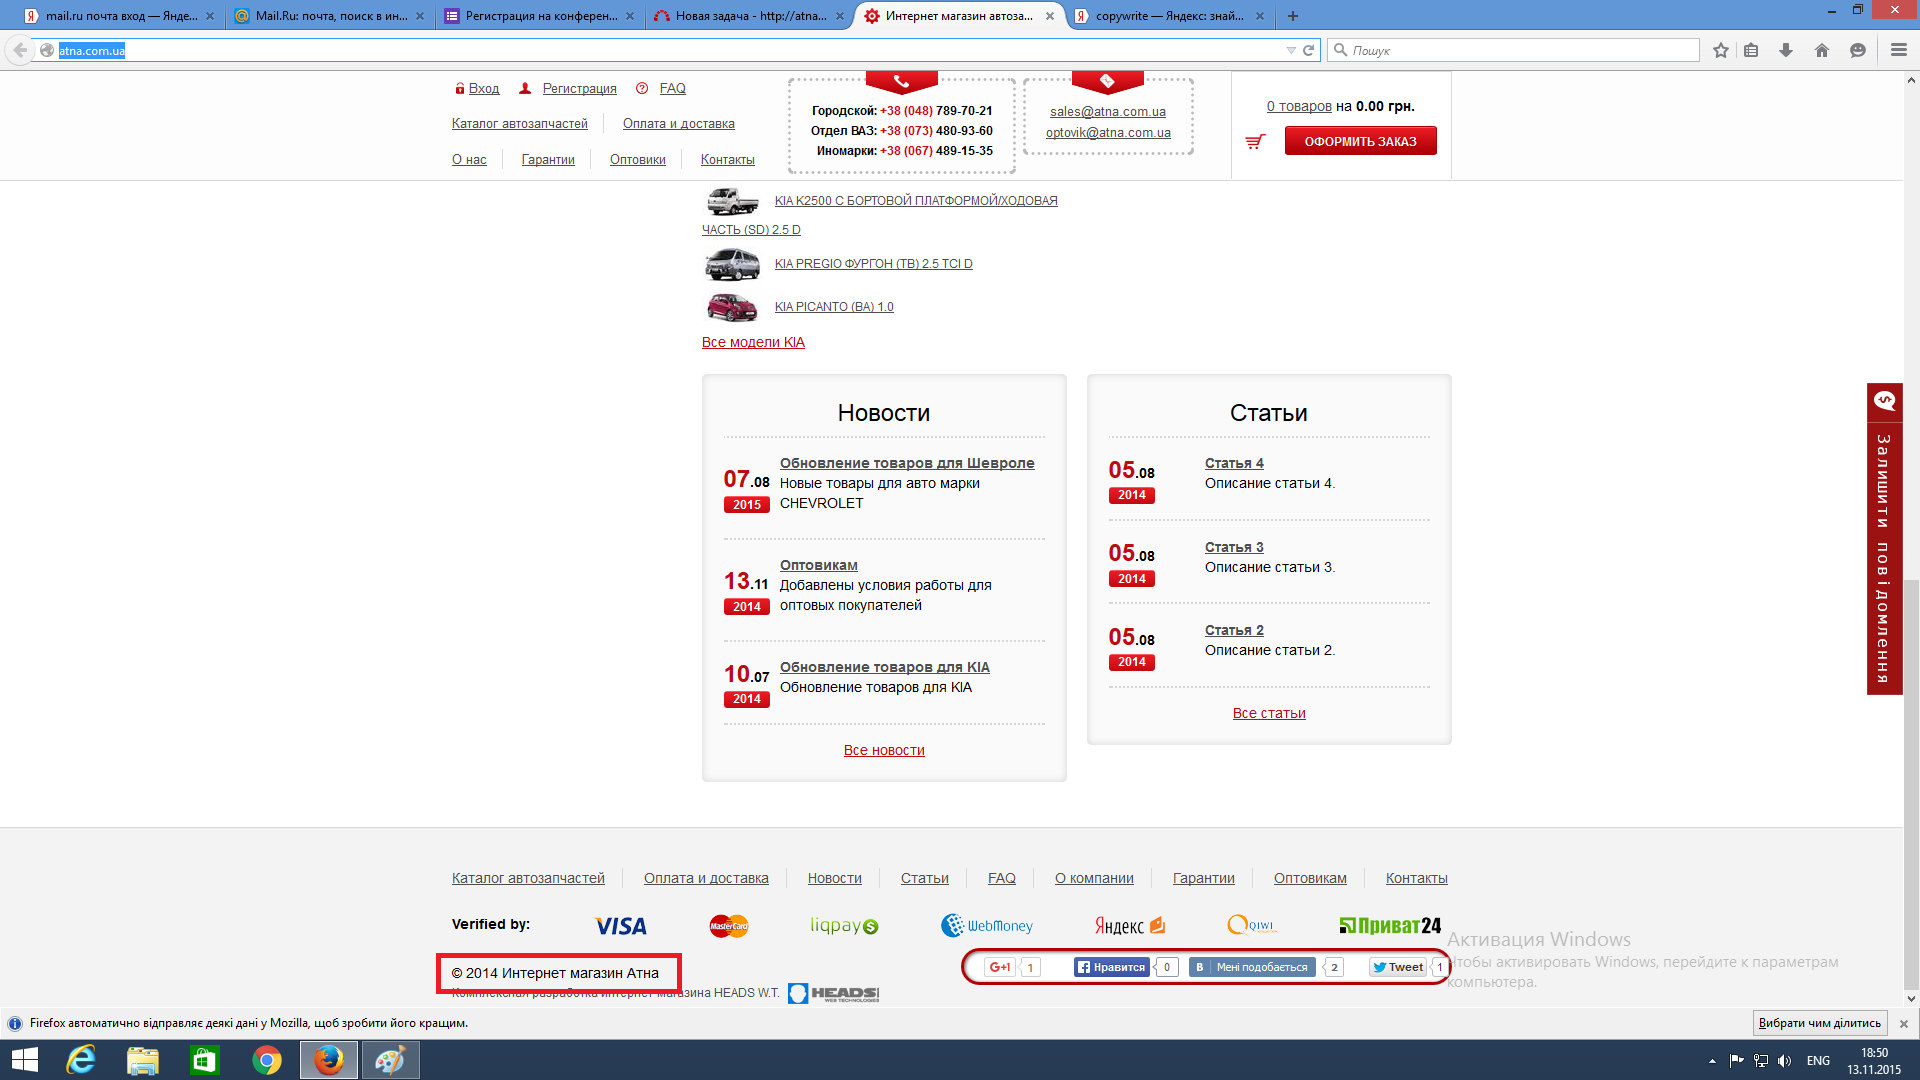Viewport: 1920px width, 1080px height.
Task: Open the Firefox downloads arrow icon
Action: point(1786,50)
